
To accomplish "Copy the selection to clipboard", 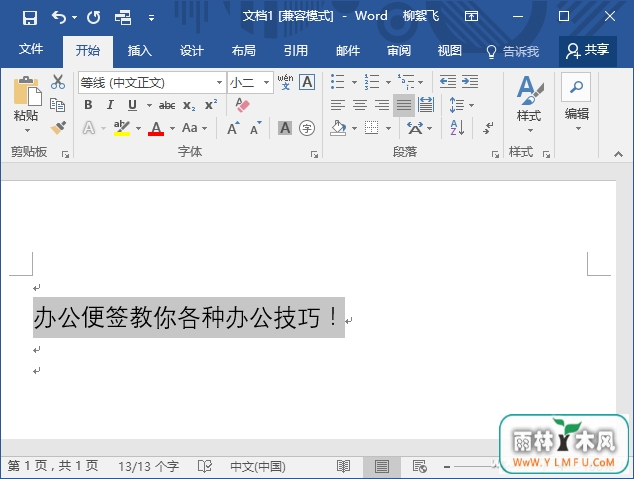I will tap(57, 105).
